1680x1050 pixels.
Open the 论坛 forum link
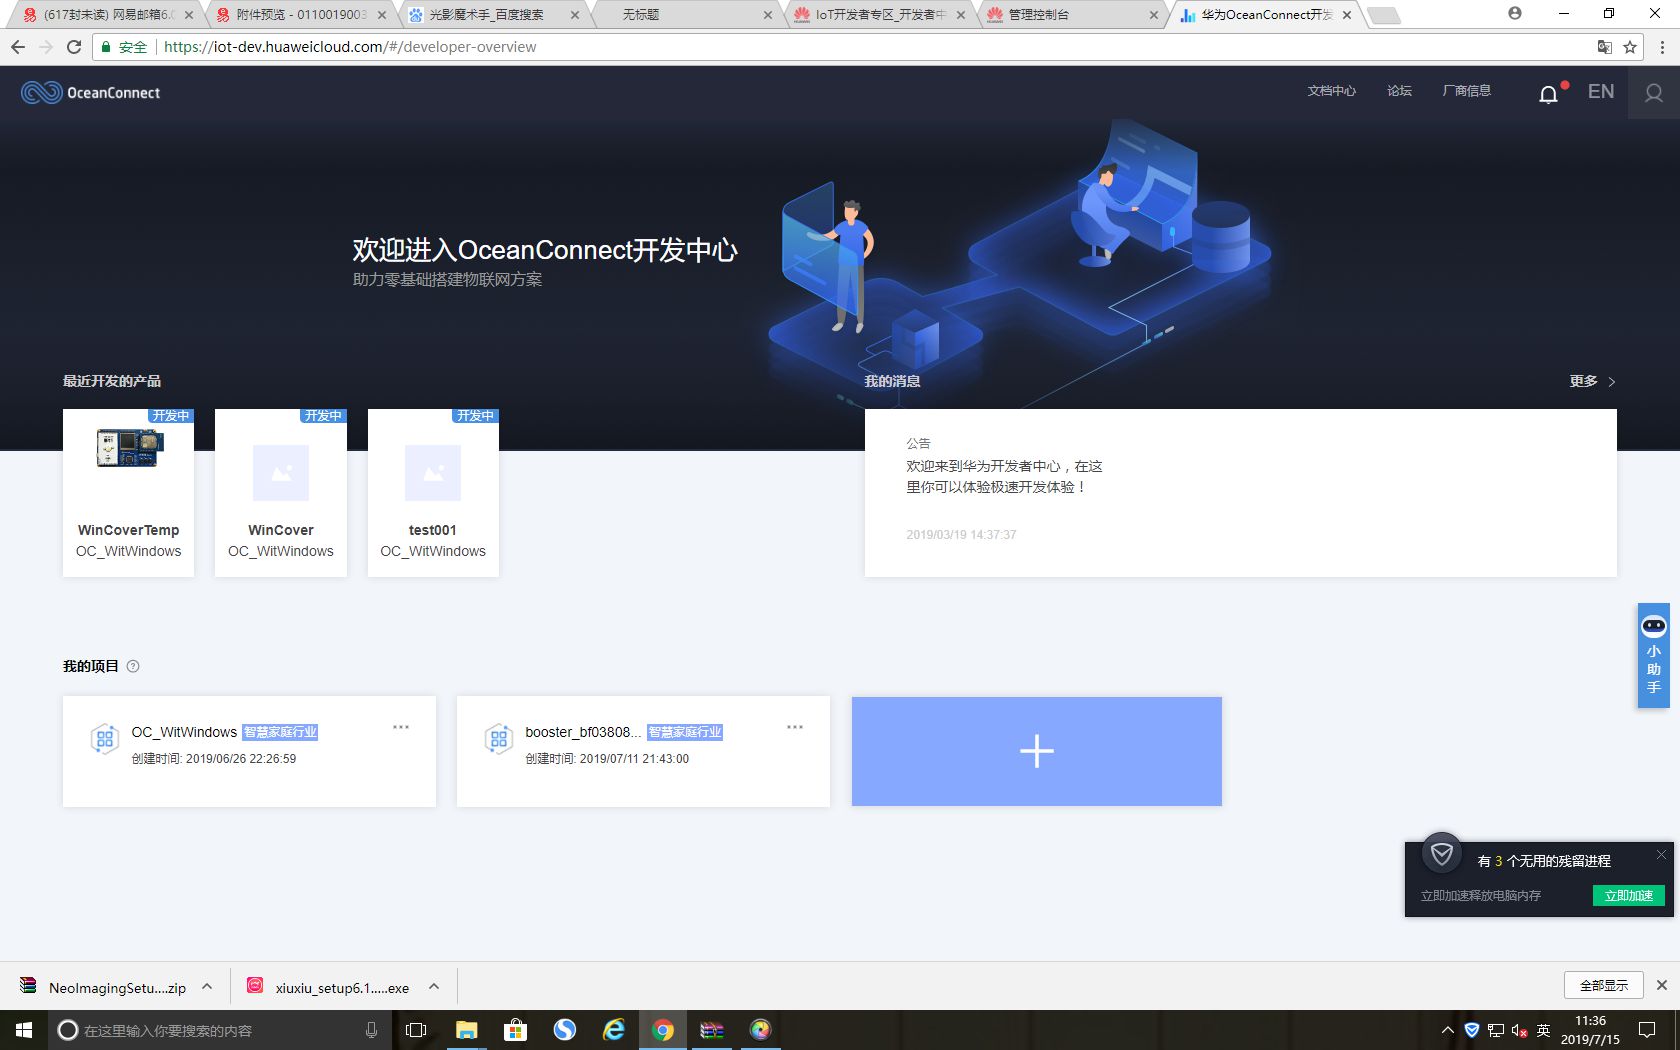coord(1399,91)
